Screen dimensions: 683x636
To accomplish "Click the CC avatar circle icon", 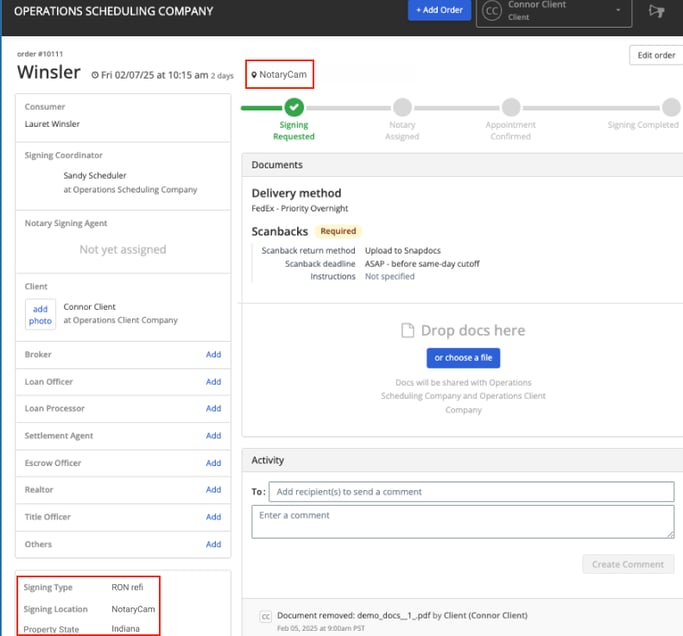I will pyautogui.click(x=492, y=11).
